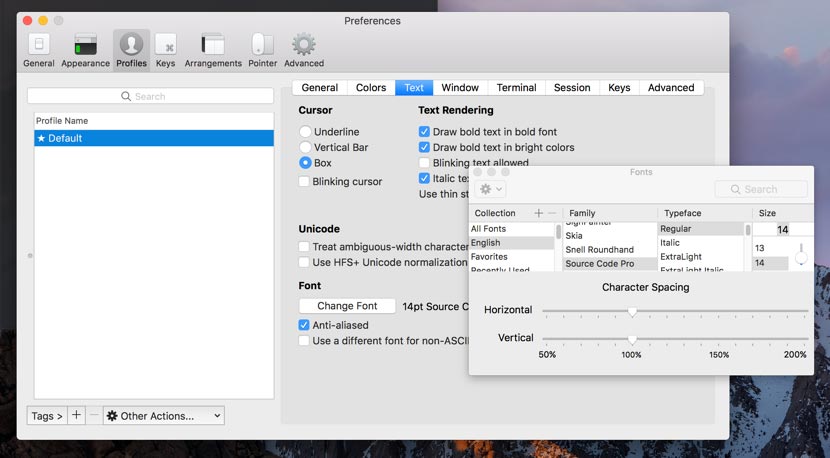Open the Other Actions dropdown

pos(164,416)
